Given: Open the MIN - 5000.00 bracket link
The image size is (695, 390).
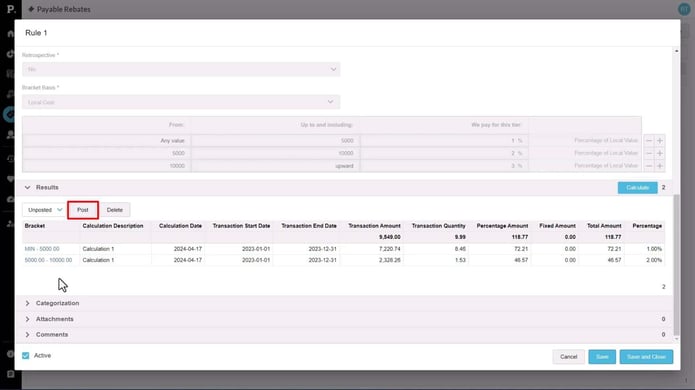Looking at the screenshot, I should (x=42, y=249).
